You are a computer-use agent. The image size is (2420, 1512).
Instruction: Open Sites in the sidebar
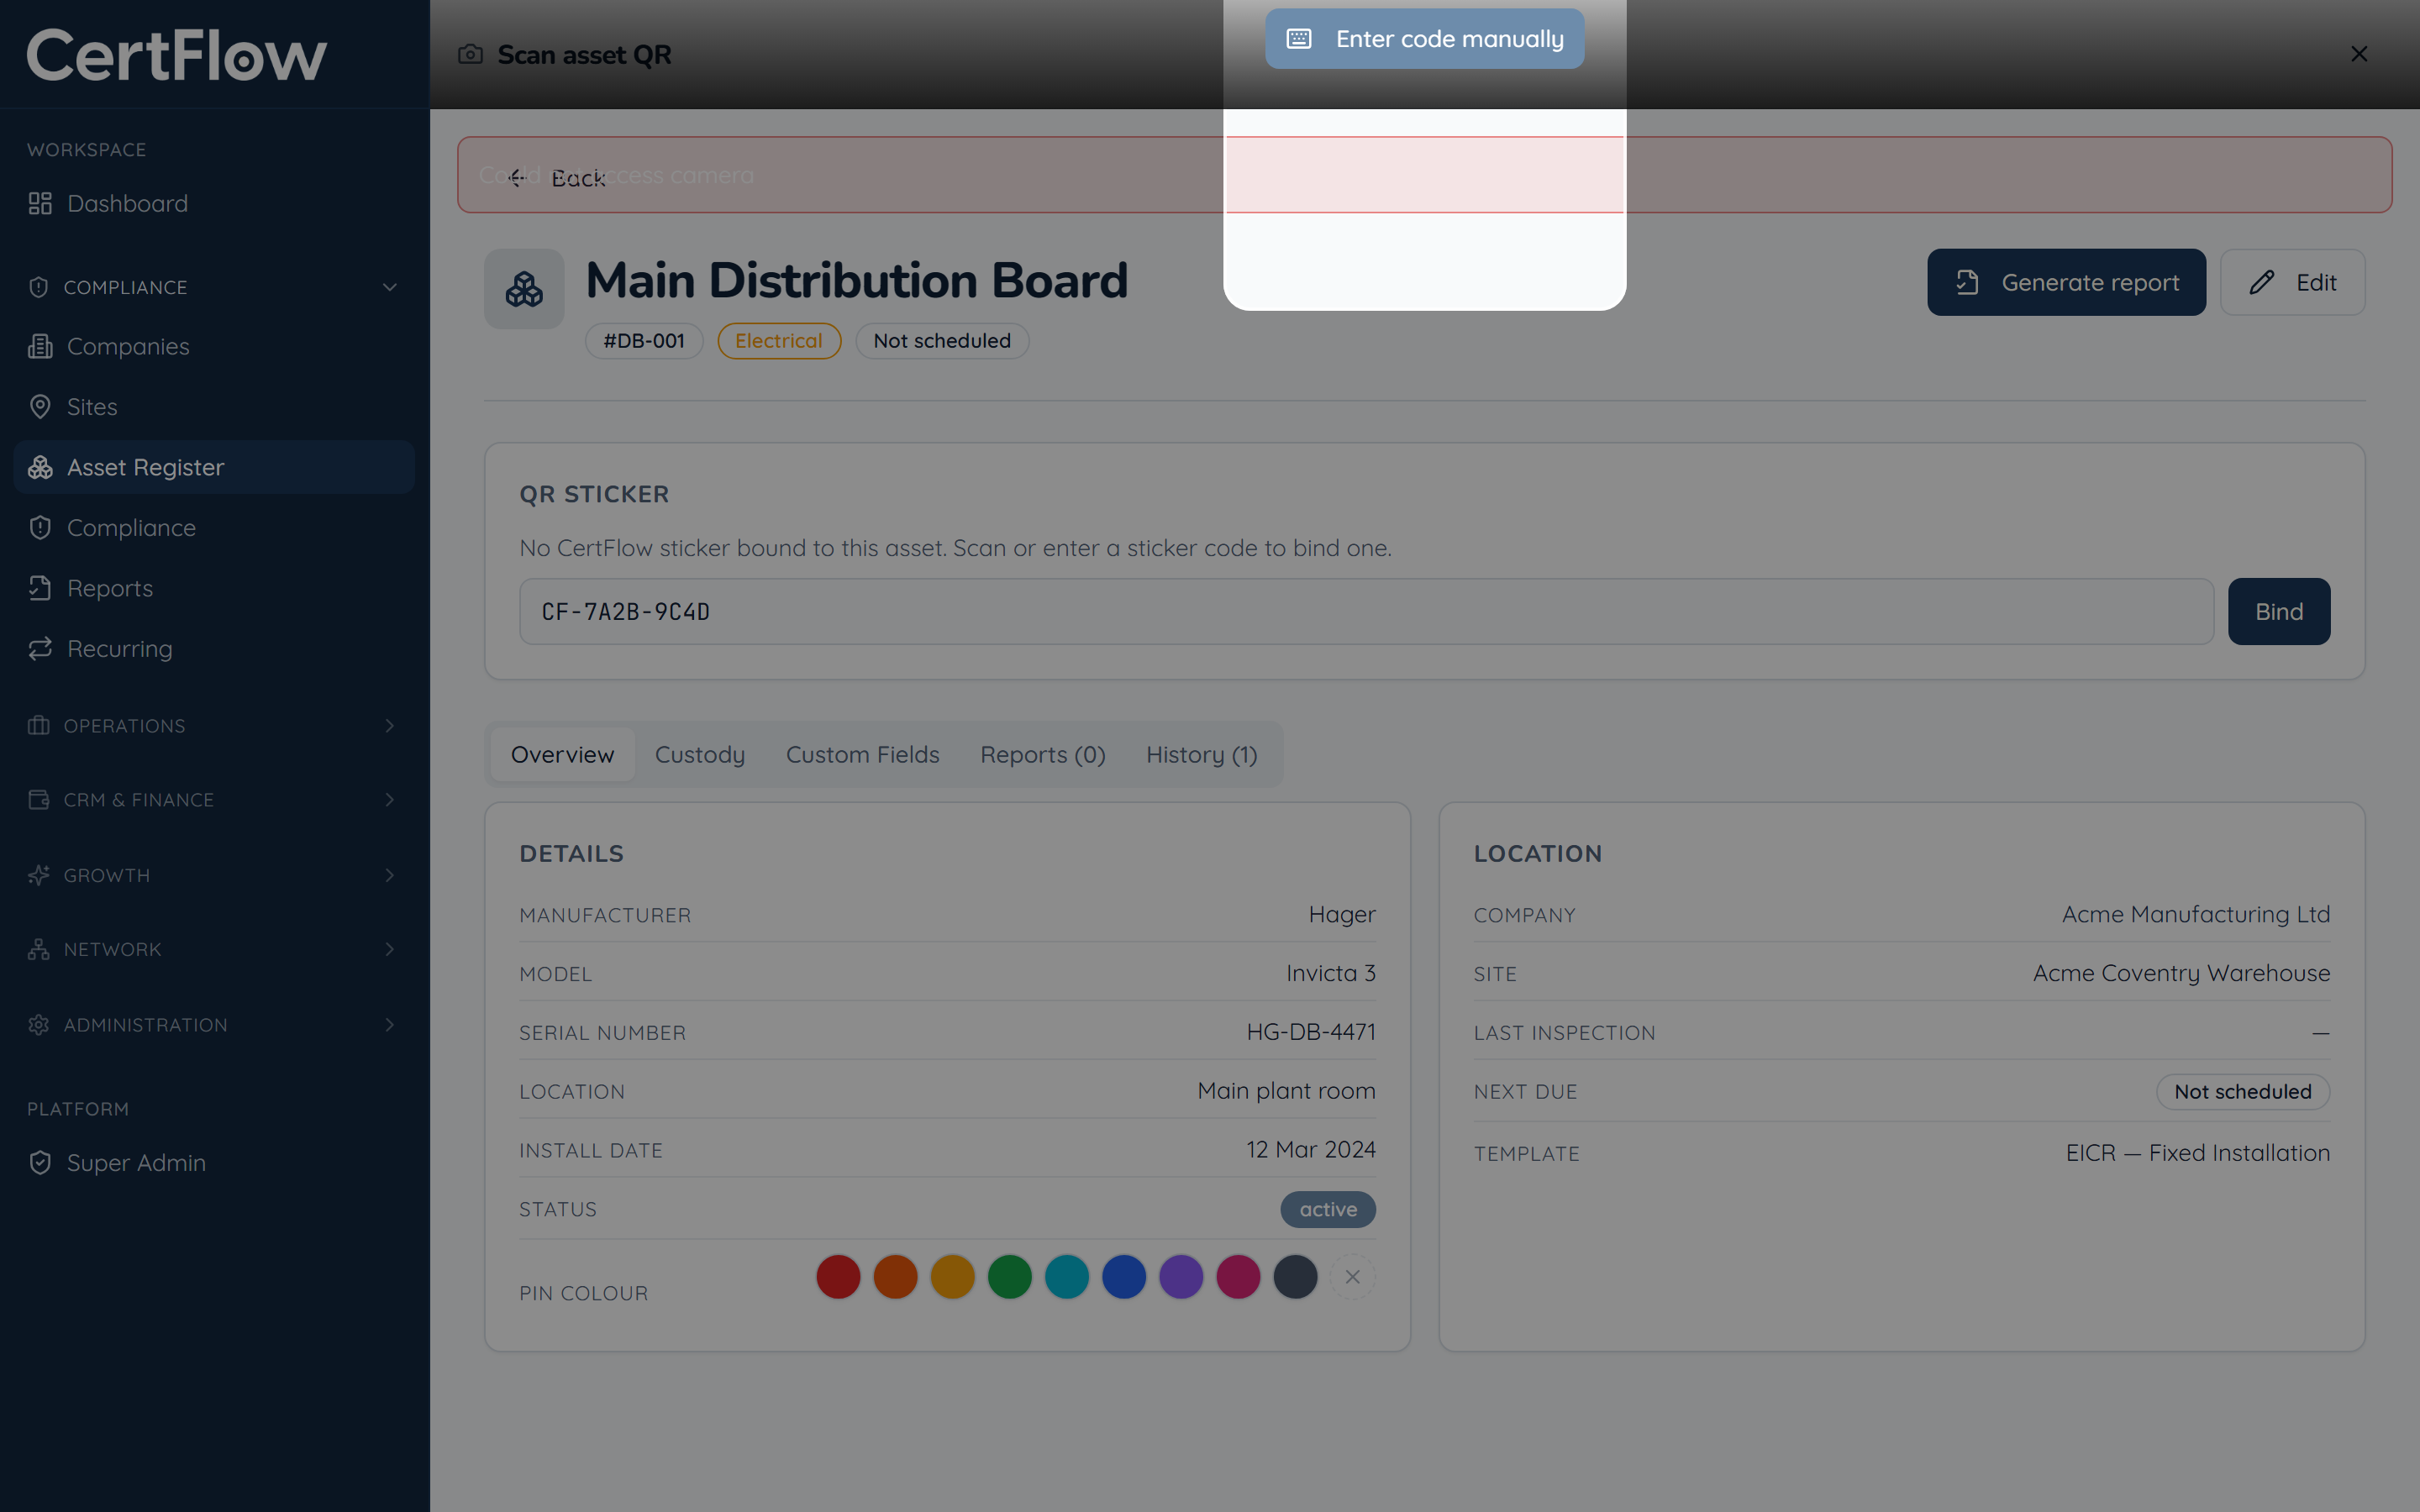click(x=214, y=407)
